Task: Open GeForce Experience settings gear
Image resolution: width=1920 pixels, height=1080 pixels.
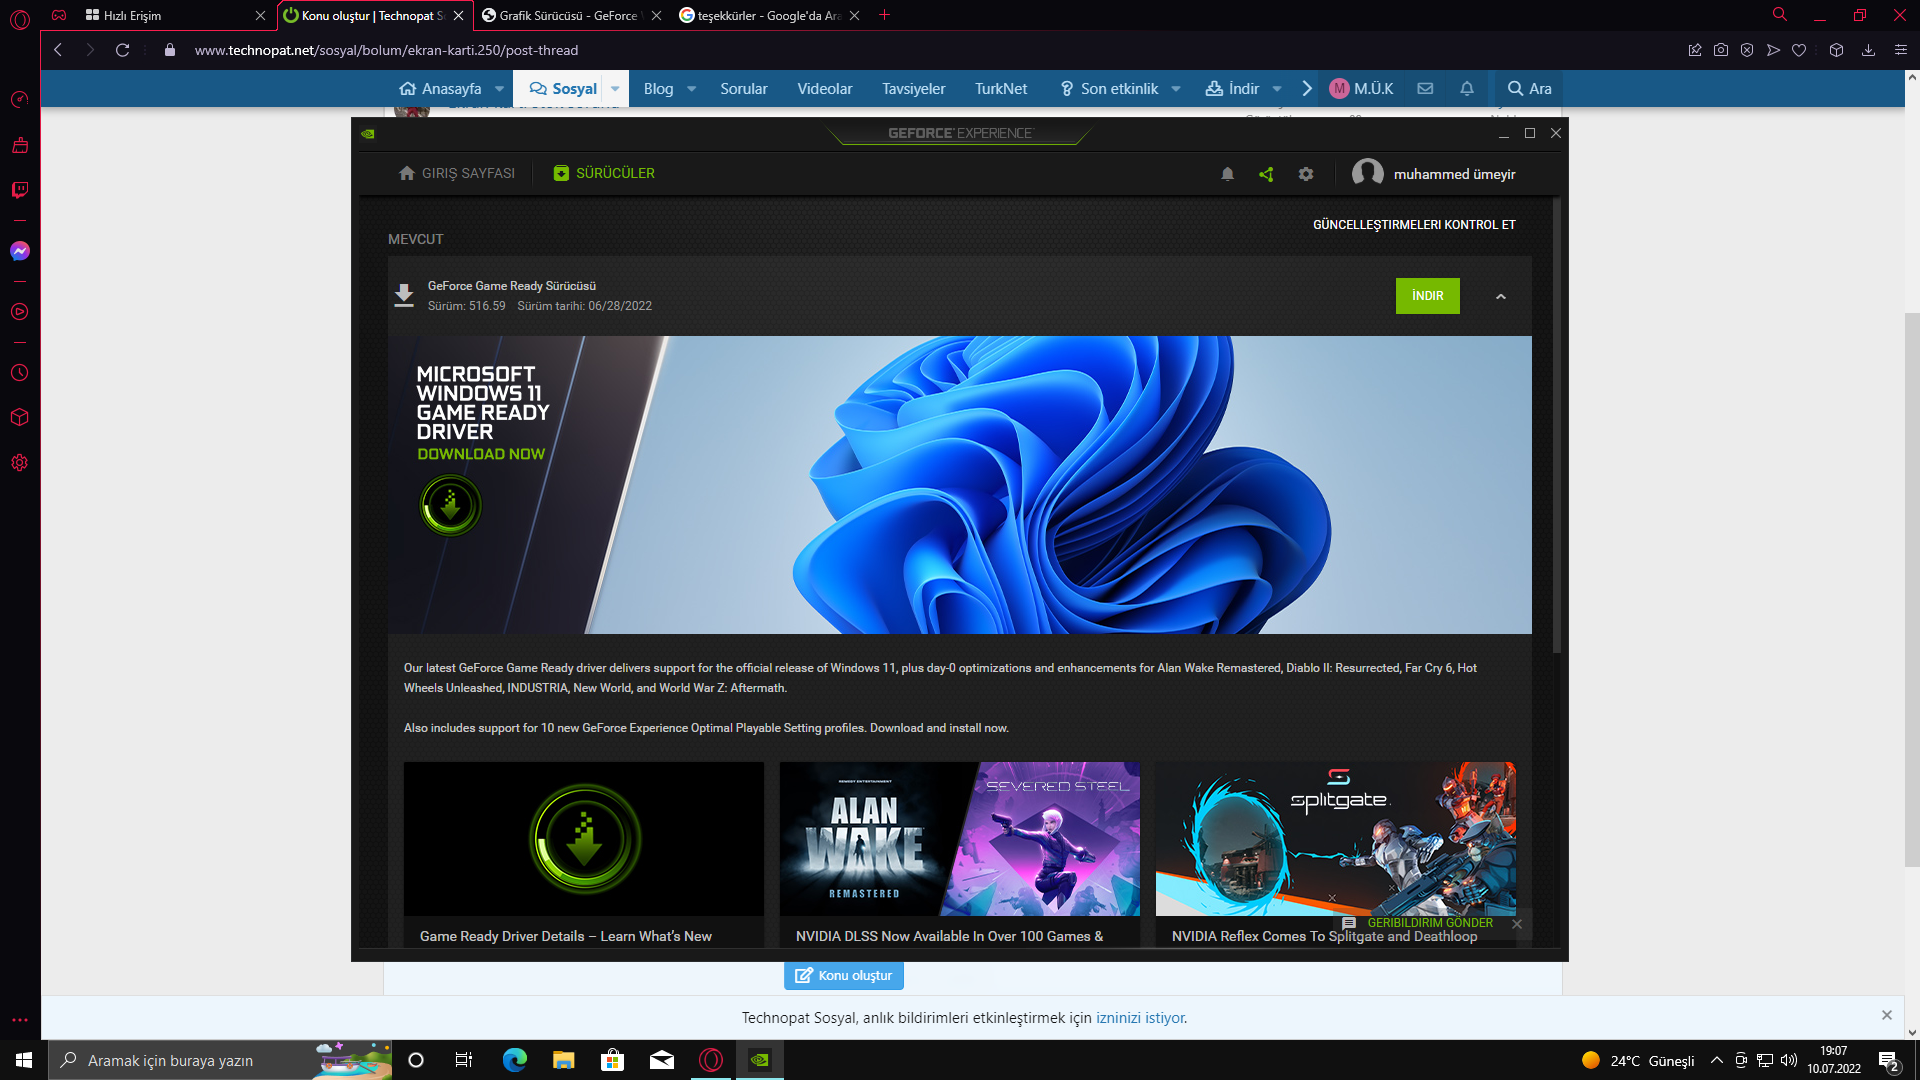Action: (1306, 174)
